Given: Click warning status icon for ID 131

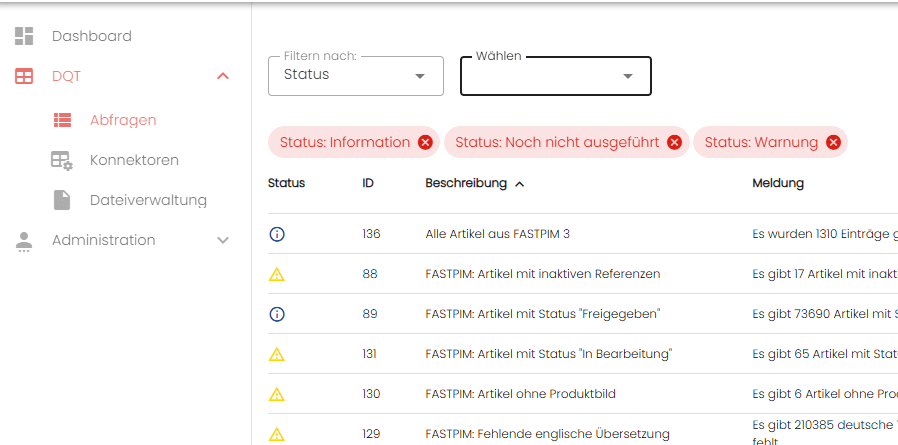Looking at the screenshot, I should tap(277, 354).
